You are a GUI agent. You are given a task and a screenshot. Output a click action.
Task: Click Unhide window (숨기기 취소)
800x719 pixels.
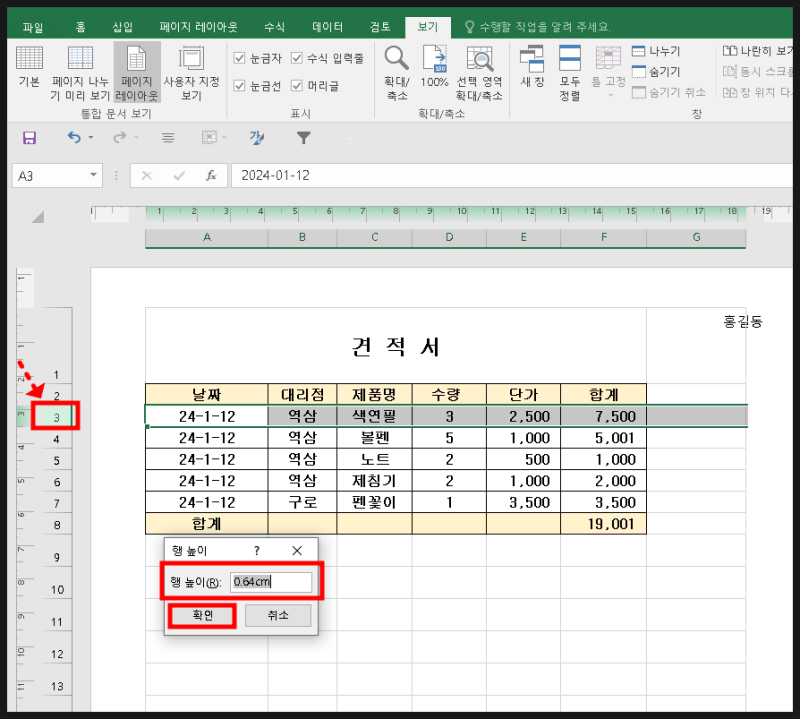click(x=669, y=92)
